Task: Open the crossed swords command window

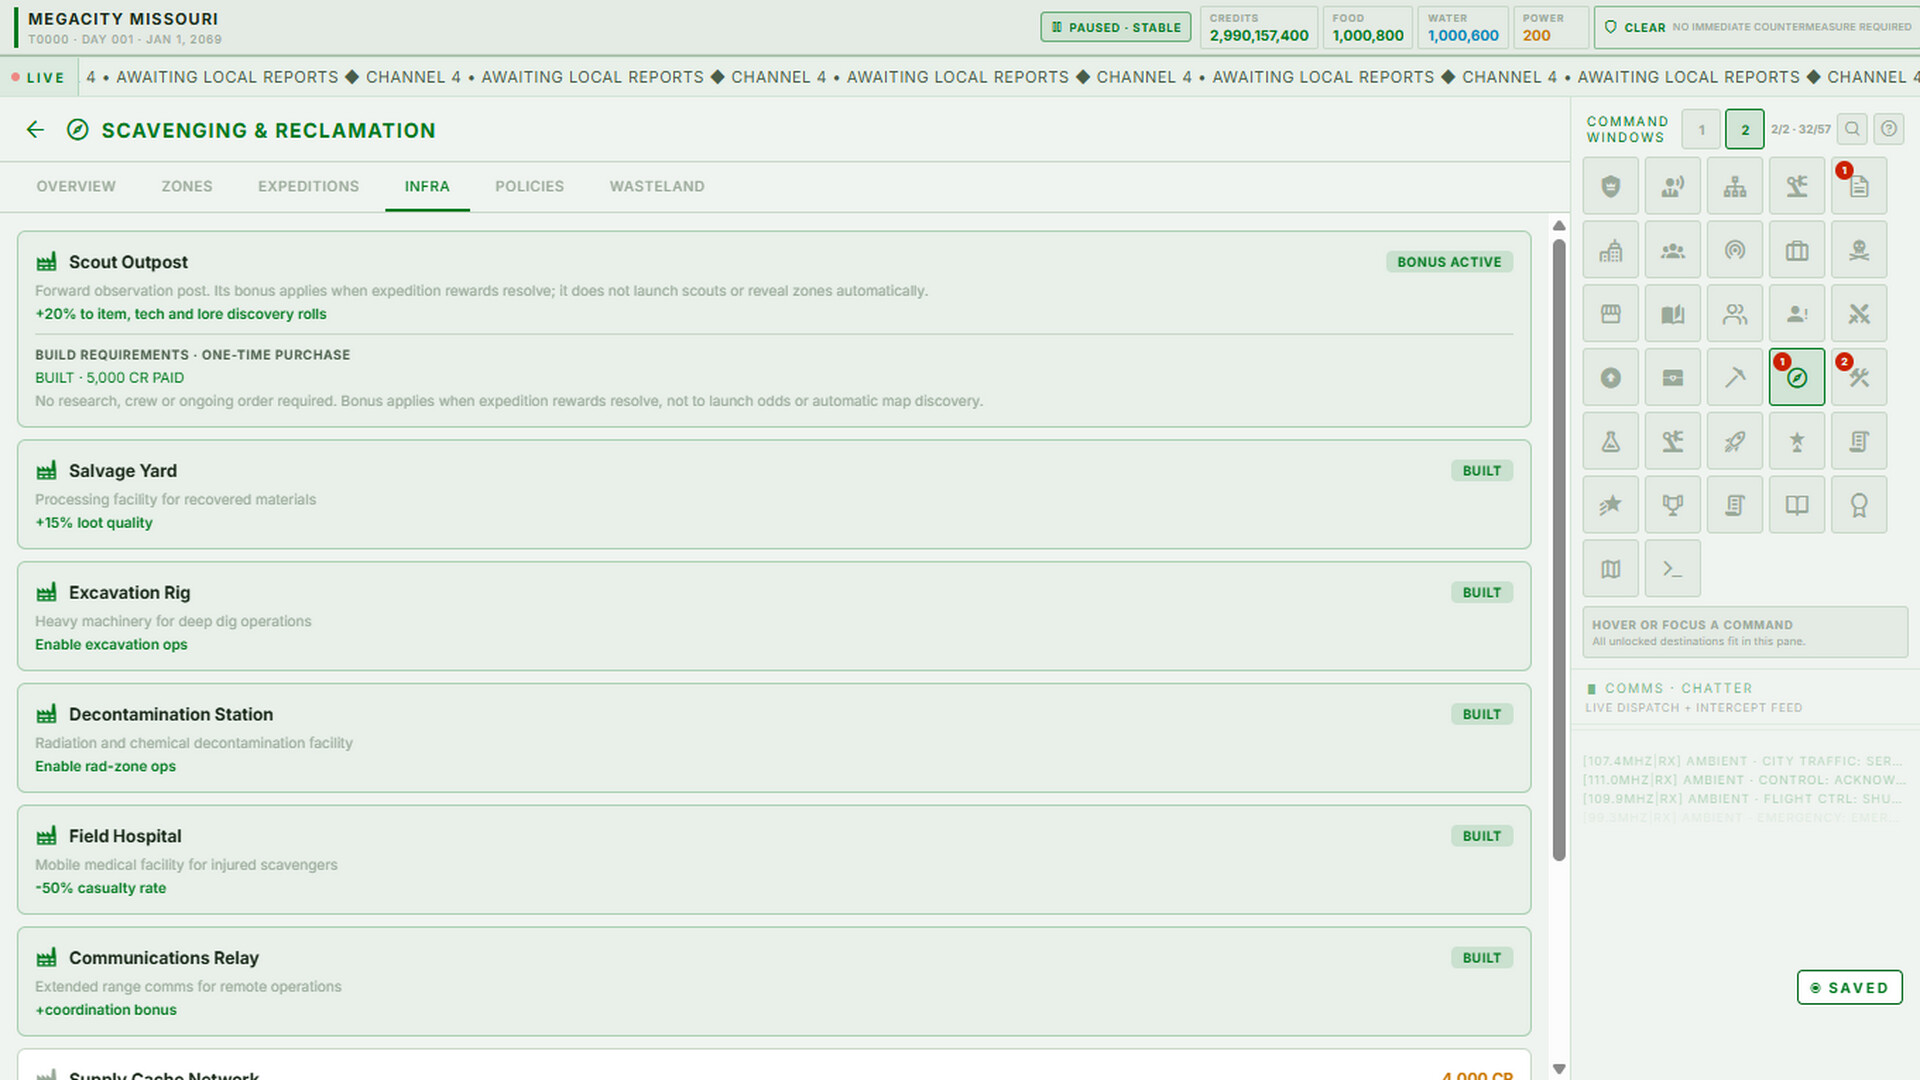Action: tap(1858, 314)
